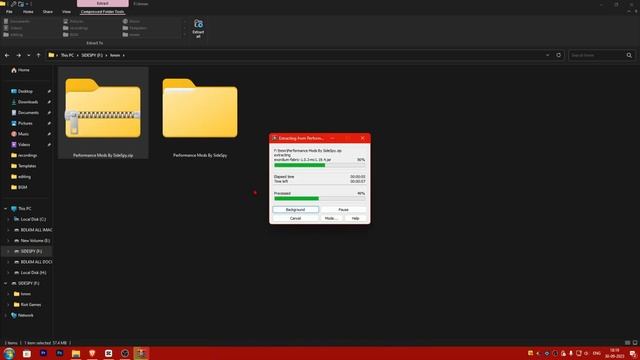Screen dimensions: 640x360
Task: Go forward with the Forward arrow
Action: (x=18, y=55)
